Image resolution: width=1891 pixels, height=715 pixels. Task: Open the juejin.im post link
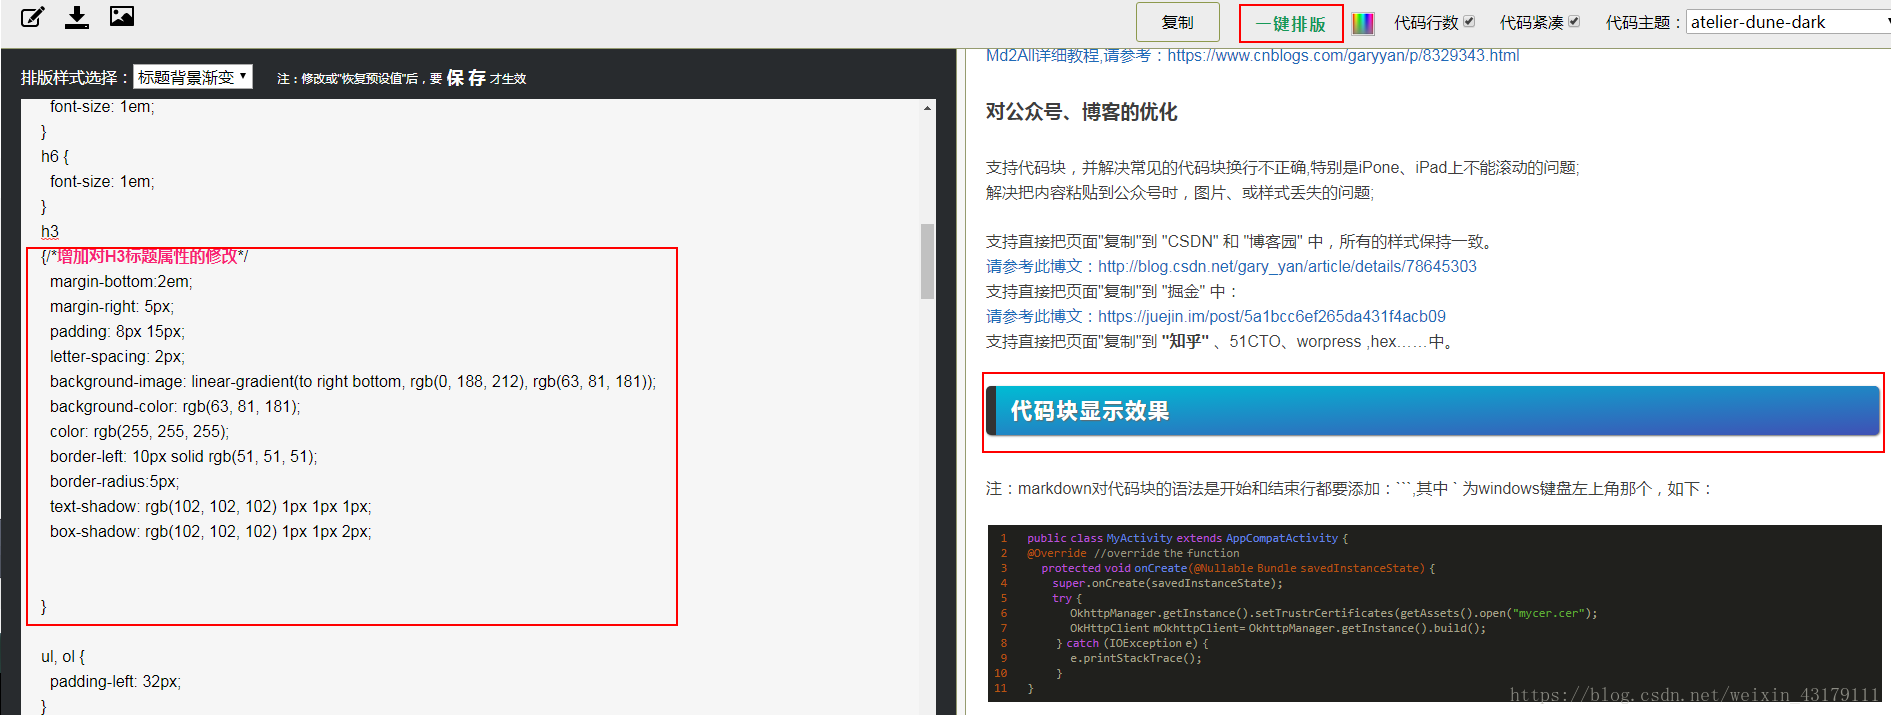pyautogui.click(x=1271, y=316)
